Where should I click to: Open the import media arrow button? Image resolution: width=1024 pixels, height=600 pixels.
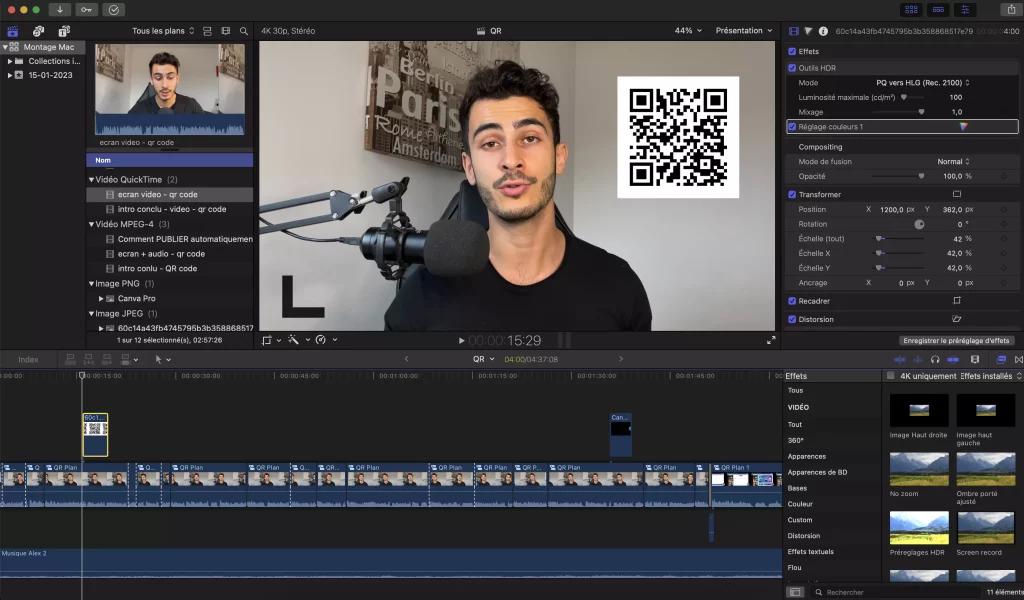[59, 10]
